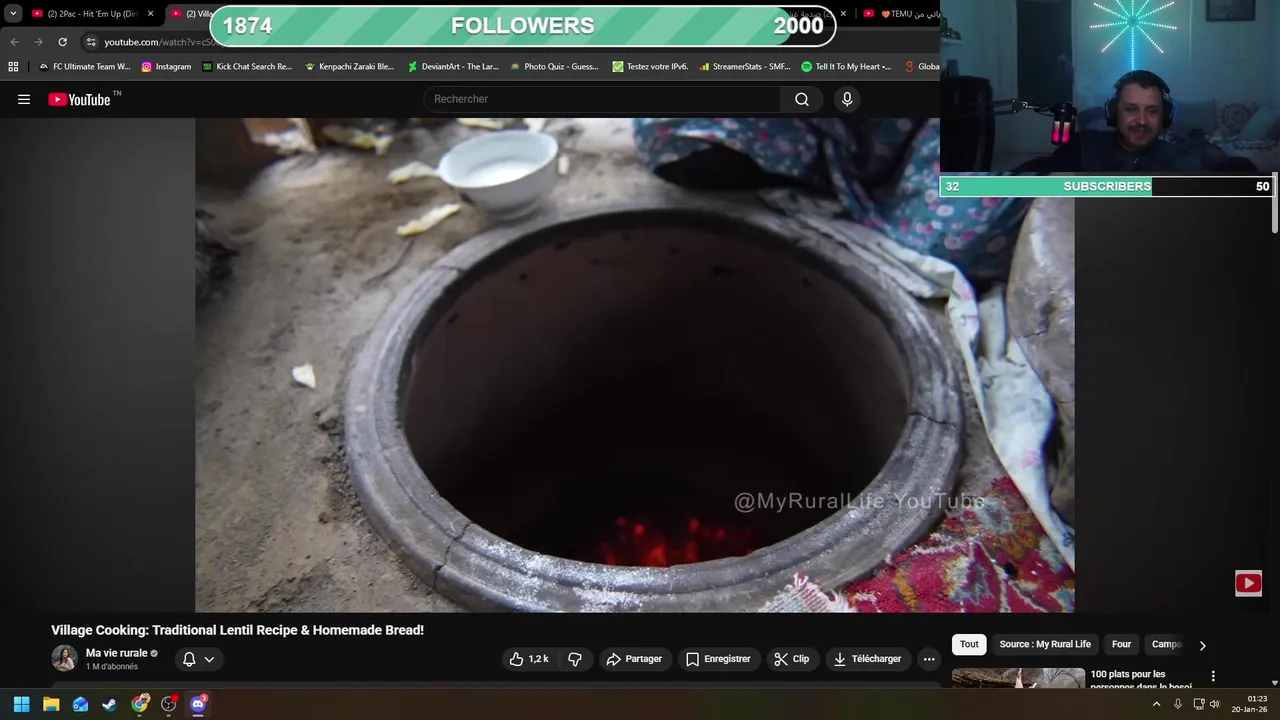
Task: Open the Instagram bookmark
Action: [166, 67]
